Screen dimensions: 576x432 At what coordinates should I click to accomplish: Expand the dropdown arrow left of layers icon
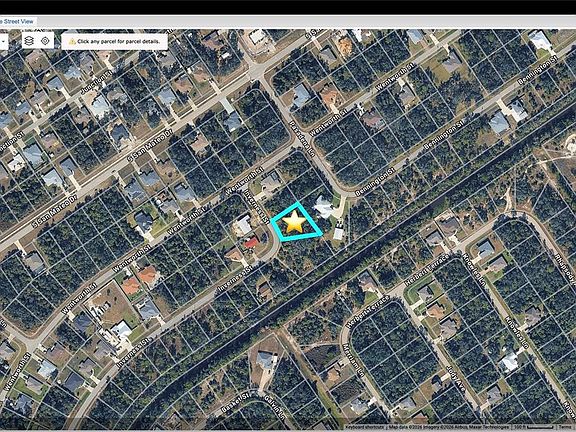click(x=3, y=41)
